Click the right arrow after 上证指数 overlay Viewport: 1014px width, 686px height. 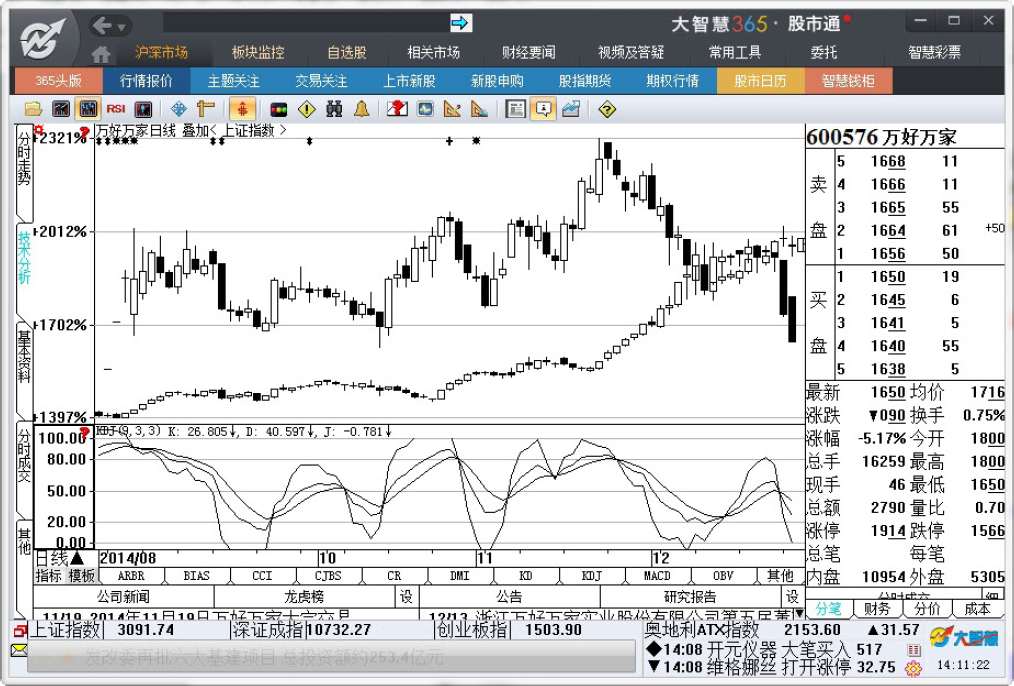click(282, 131)
